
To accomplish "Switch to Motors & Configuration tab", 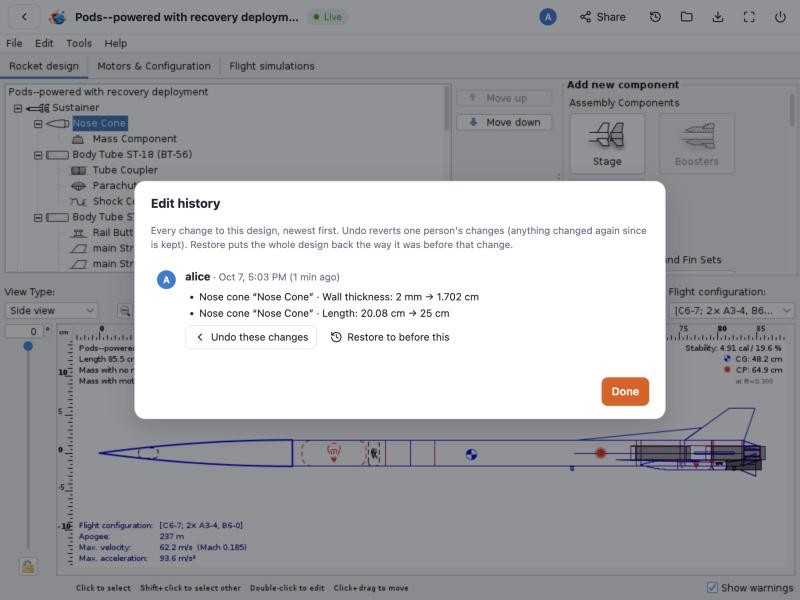I will coord(154,66).
